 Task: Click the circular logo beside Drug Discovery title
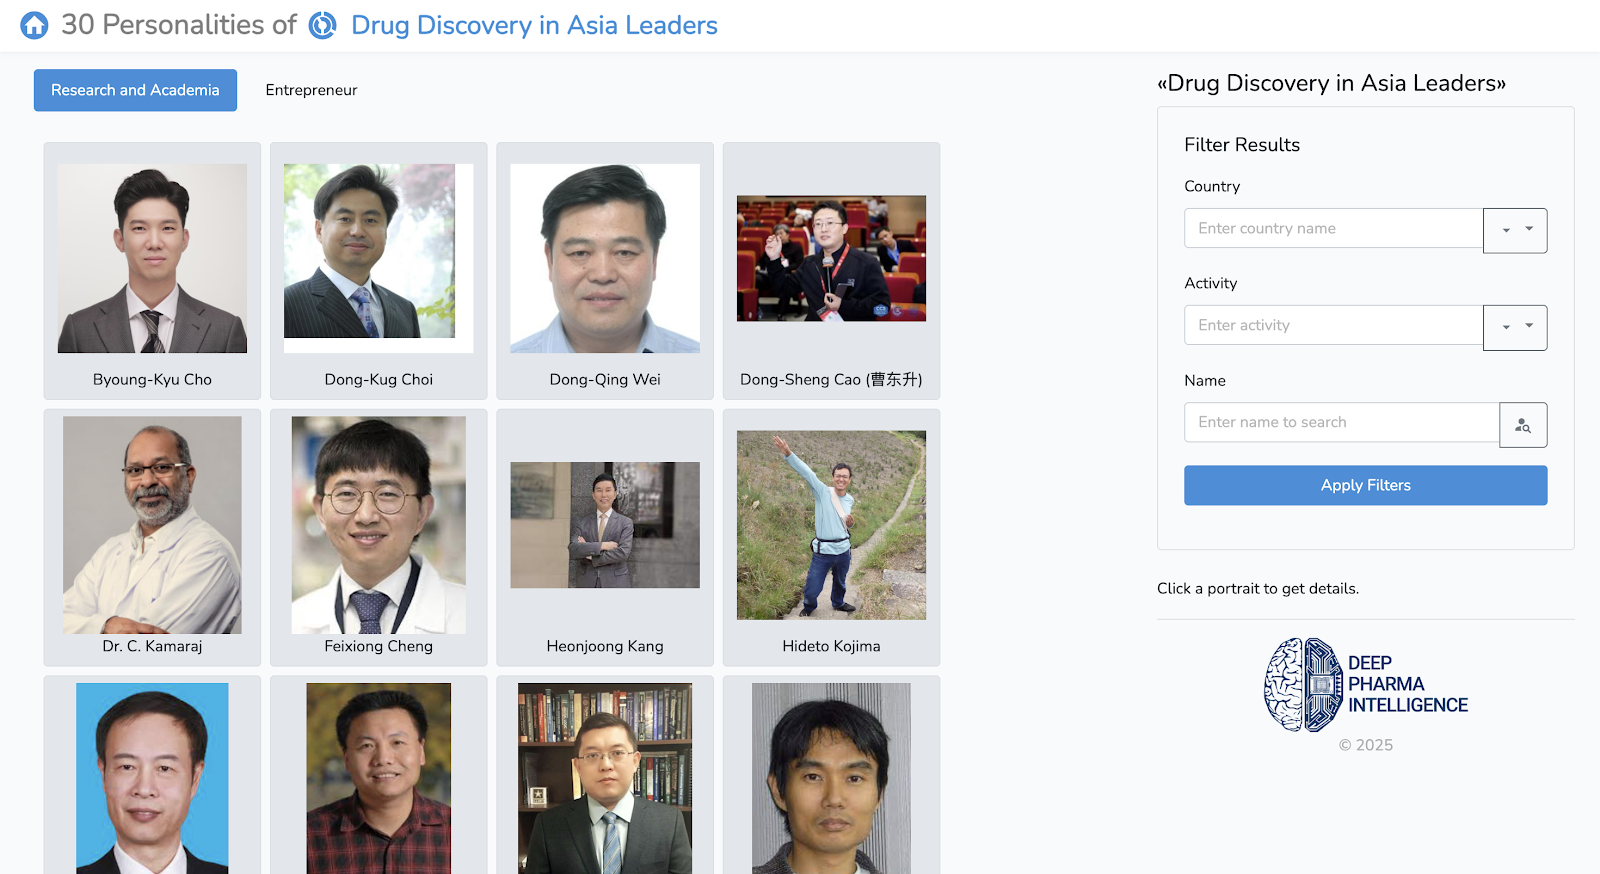pos(322,25)
